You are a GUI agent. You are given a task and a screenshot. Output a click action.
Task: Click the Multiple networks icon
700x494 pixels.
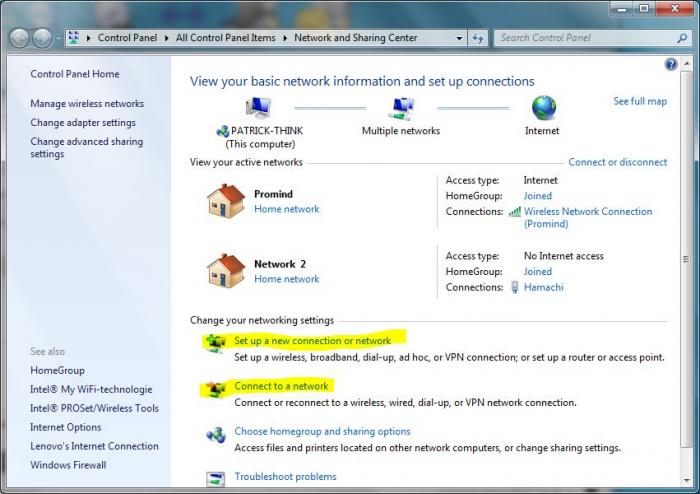click(x=401, y=108)
